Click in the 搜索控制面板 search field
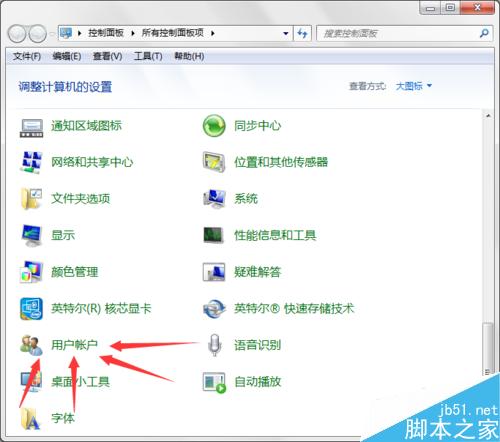The height and width of the screenshot is (442, 500). [x=398, y=33]
